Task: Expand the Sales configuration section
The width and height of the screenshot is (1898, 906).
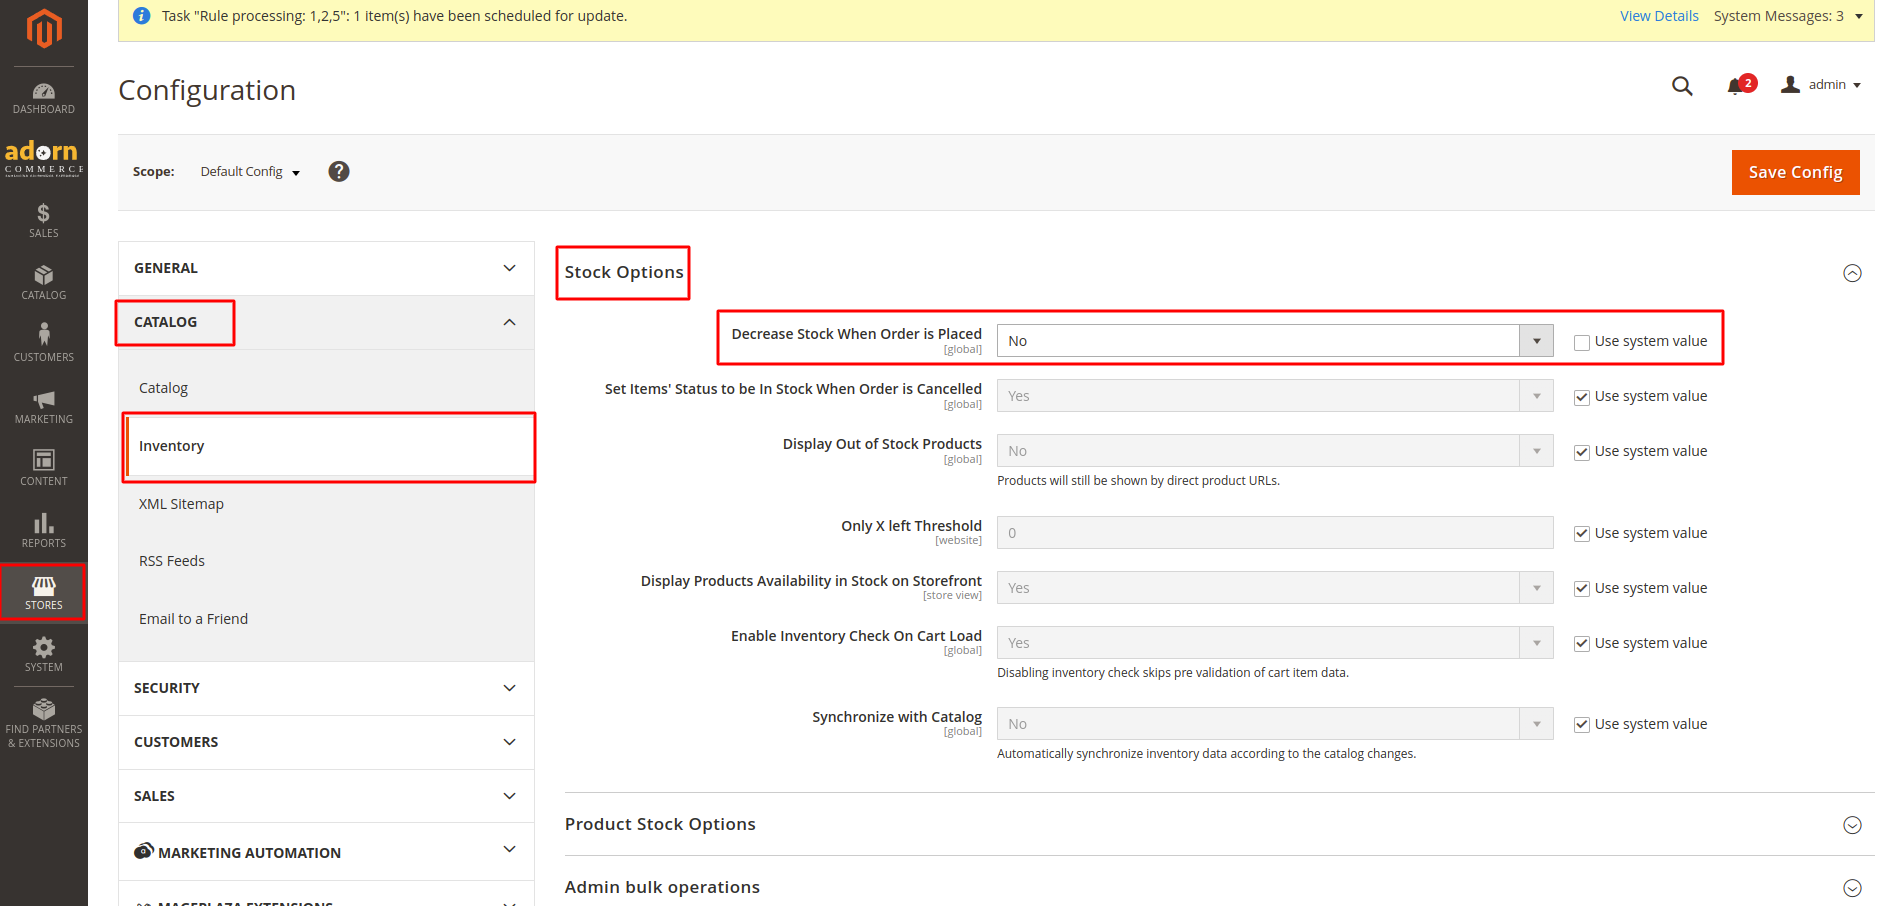Action: tap(326, 796)
